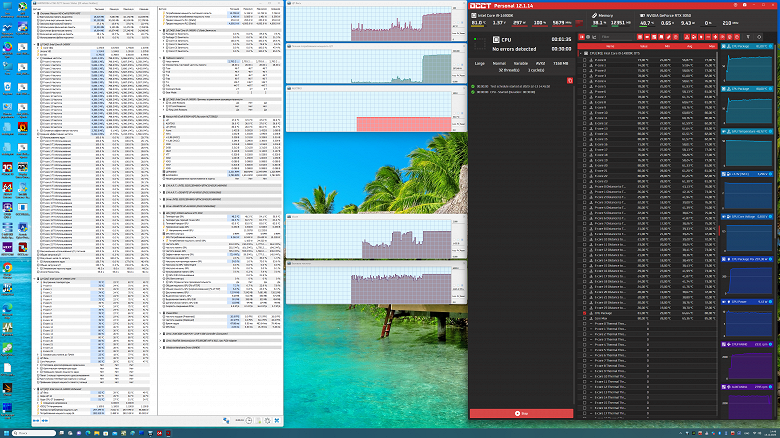Tick the P-core 3 sensor checkbox

click(x=585, y=76)
